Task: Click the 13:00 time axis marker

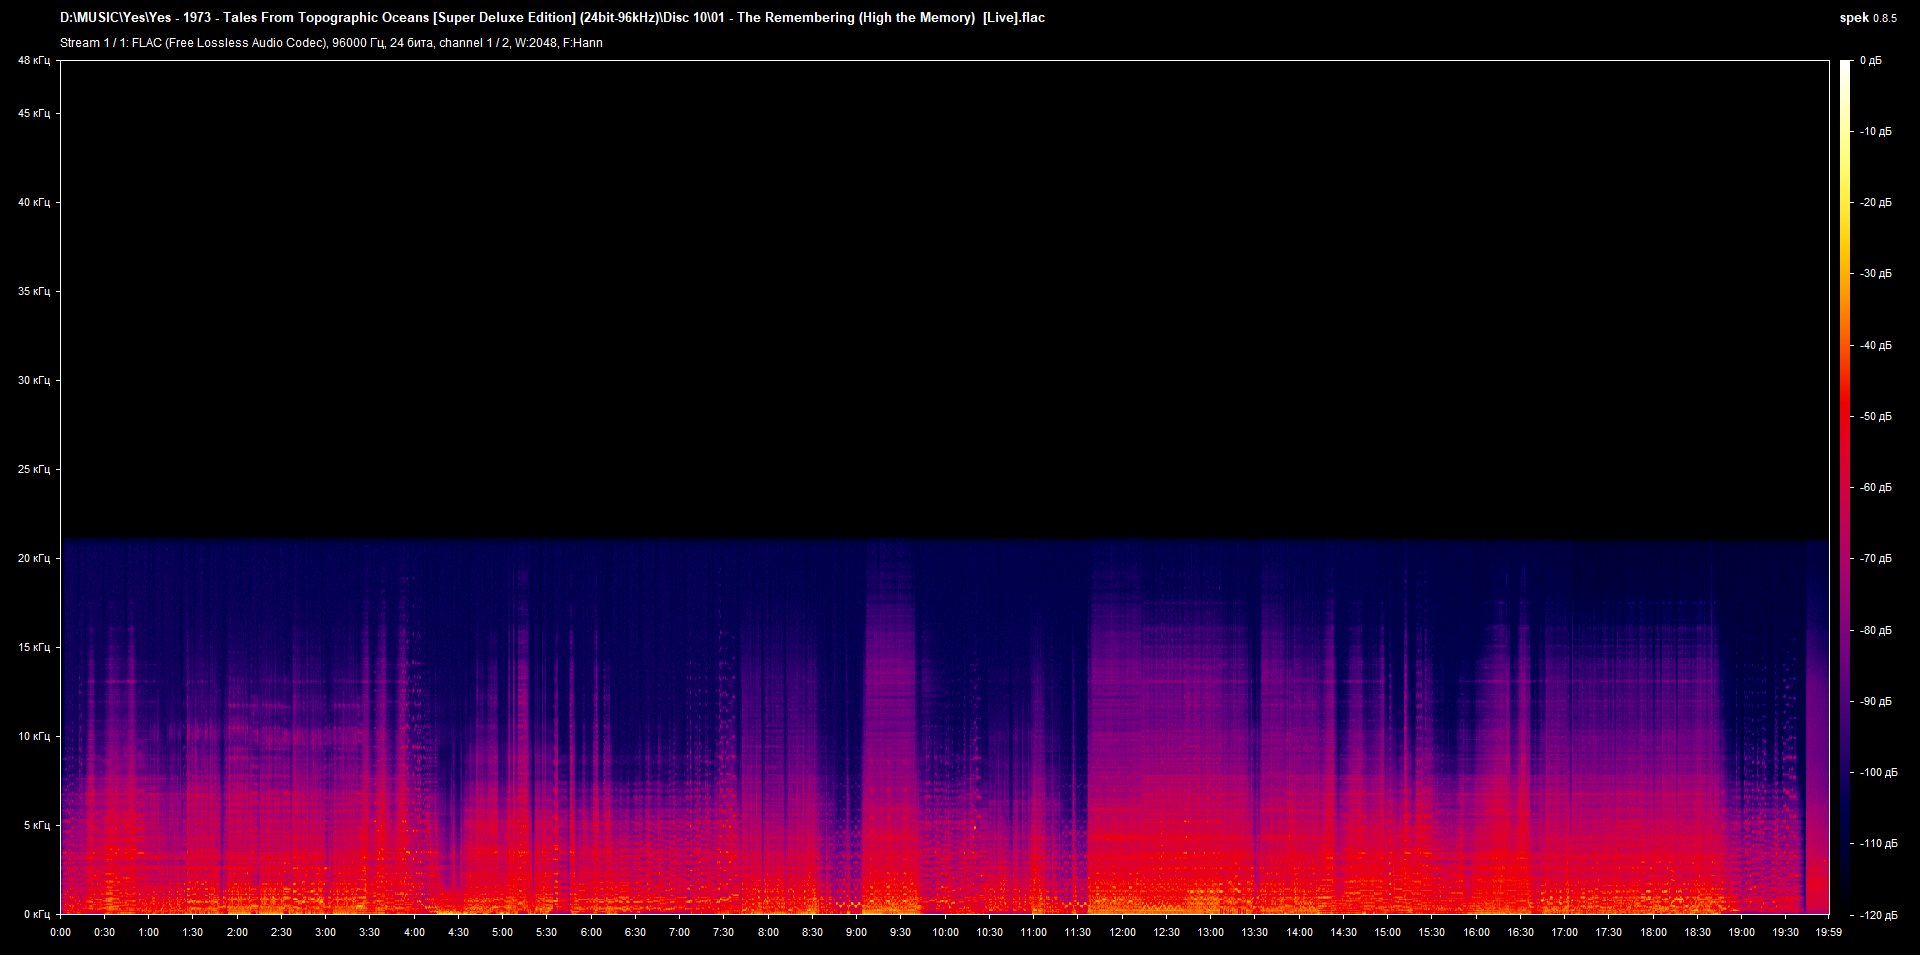Action: click(x=1210, y=932)
